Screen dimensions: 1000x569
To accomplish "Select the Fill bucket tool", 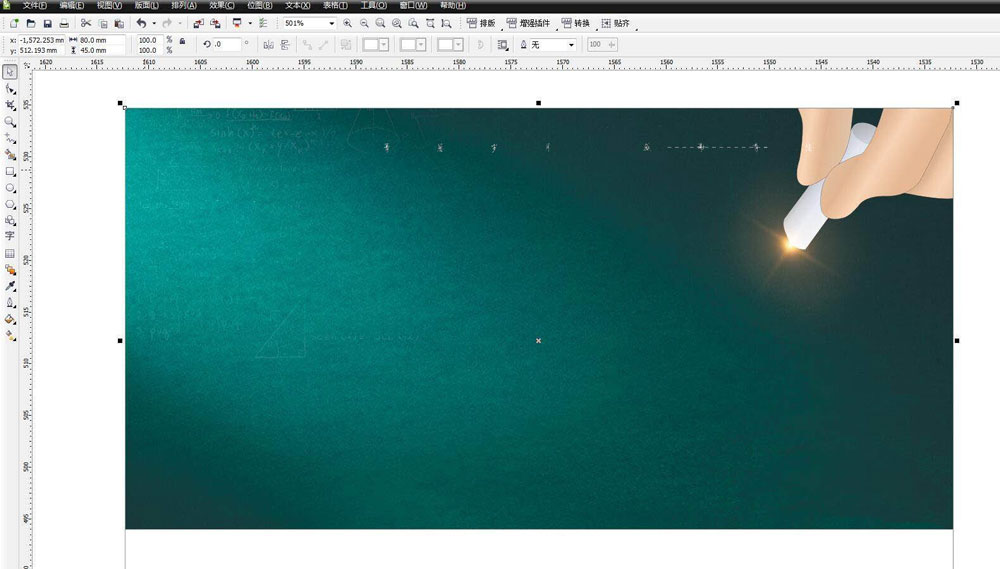I will [10, 319].
